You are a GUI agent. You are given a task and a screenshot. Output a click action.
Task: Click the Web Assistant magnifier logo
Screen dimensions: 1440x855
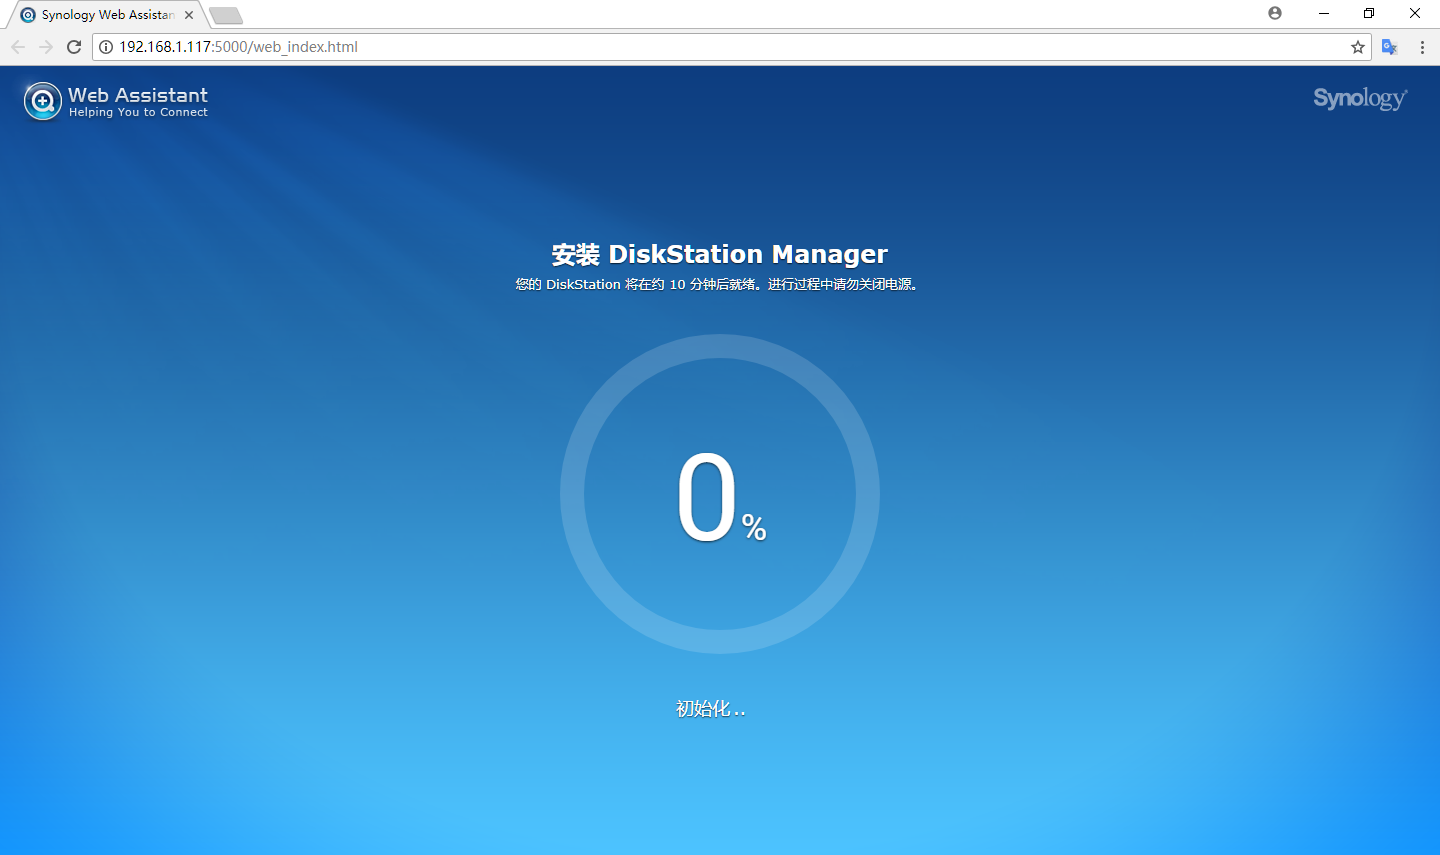click(x=43, y=101)
